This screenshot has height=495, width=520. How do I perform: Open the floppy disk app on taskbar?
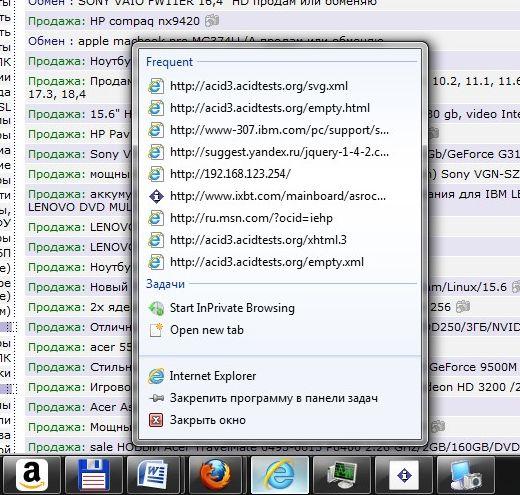pos(94,475)
